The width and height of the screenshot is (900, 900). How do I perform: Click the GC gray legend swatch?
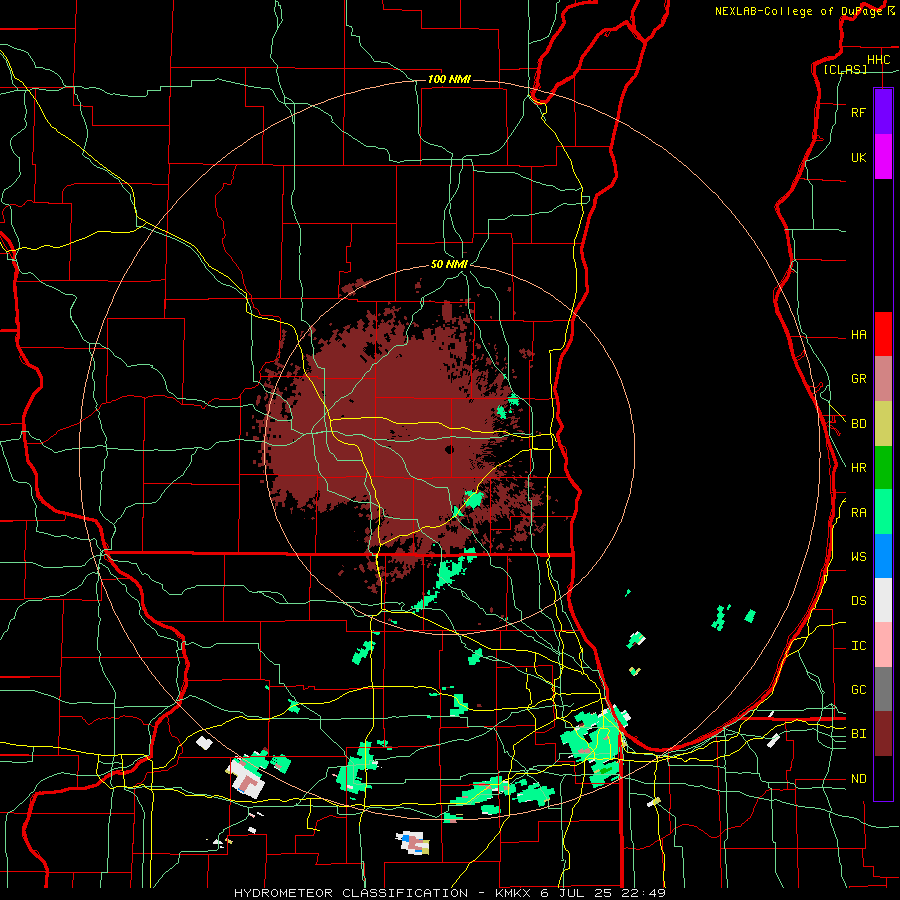883,689
